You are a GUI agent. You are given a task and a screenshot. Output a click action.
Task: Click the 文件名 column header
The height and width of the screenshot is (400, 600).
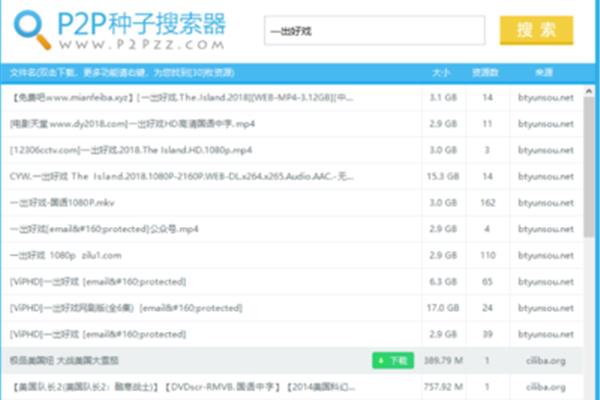pyautogui.click(x=122, y=73)
